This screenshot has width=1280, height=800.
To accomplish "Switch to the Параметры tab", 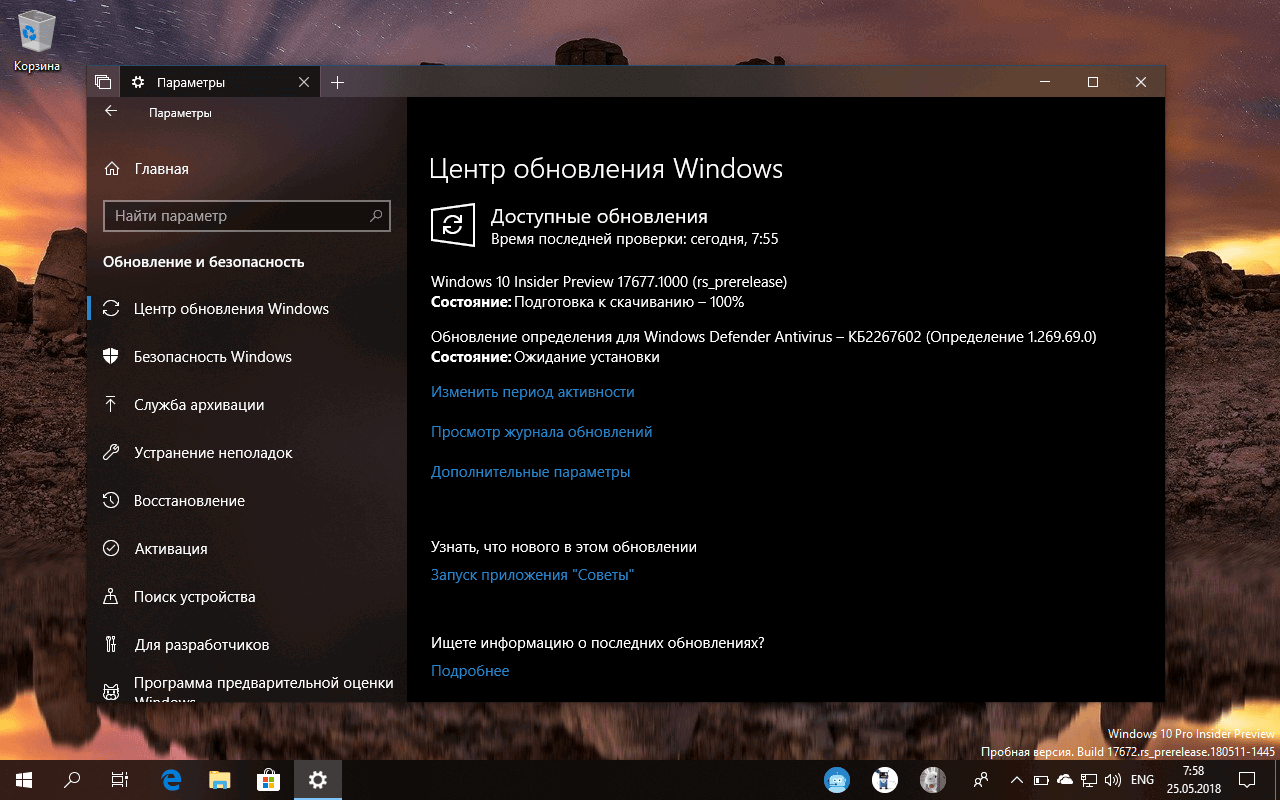I will point(219,82).
